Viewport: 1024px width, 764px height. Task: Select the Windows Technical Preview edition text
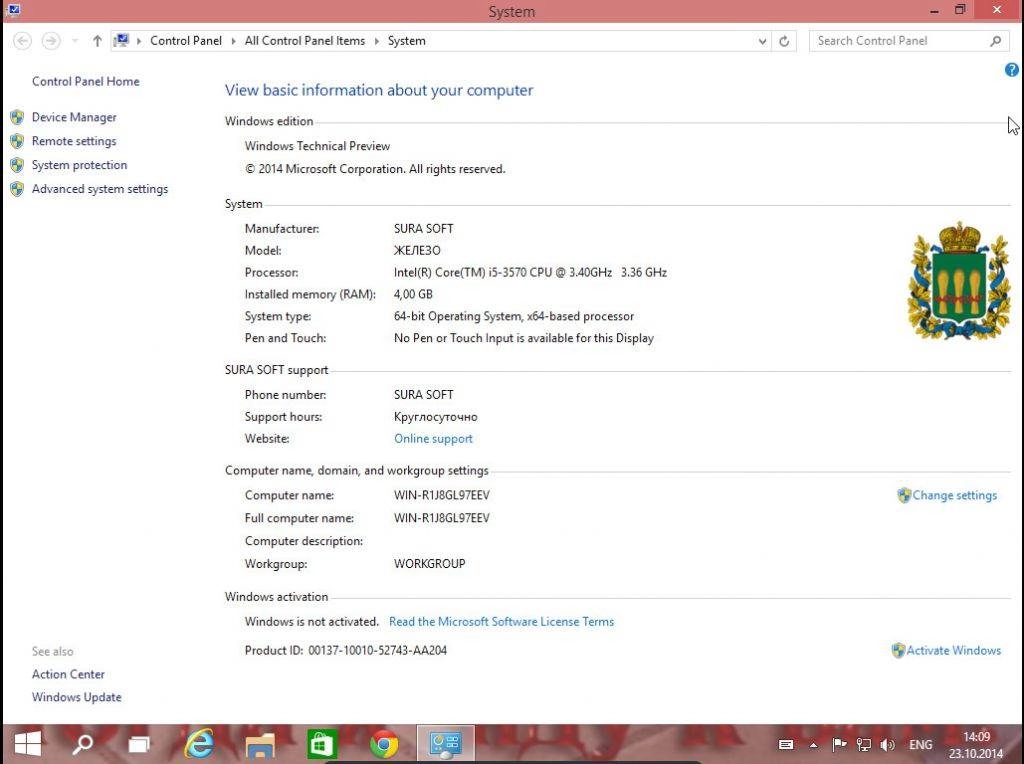[317, 146]
